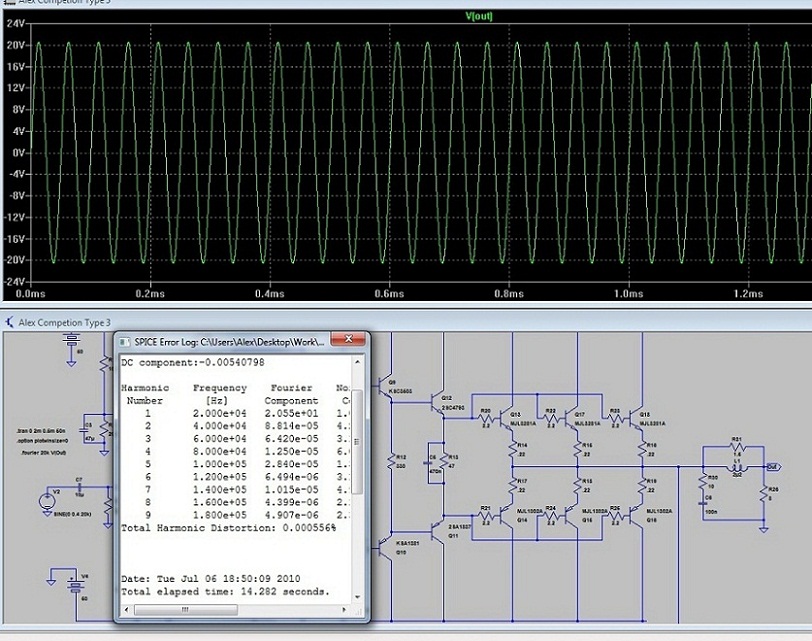
Task: Click the .fourier 20k V(Out) directive
Action: pyautogui.click(x=44, y=453)
